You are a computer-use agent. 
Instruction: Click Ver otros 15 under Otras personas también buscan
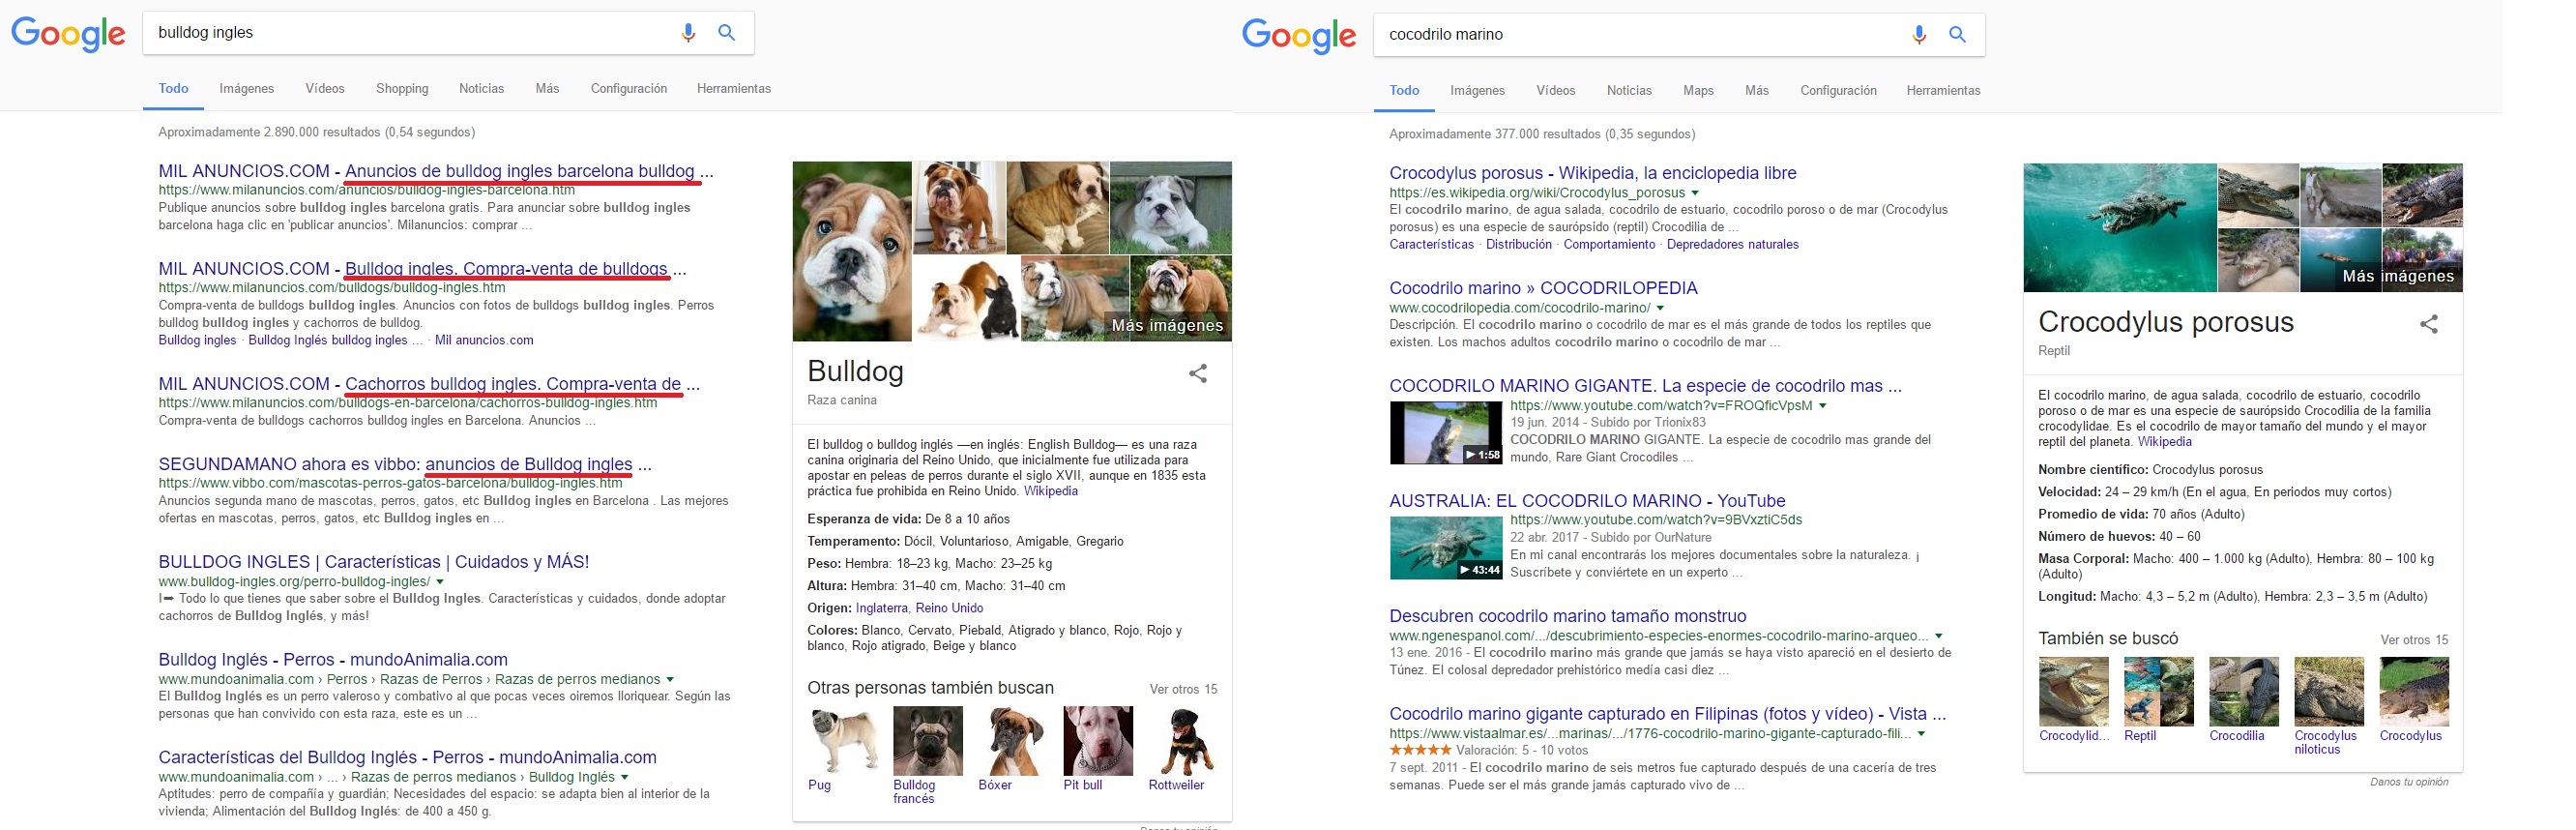point(1183,689)
